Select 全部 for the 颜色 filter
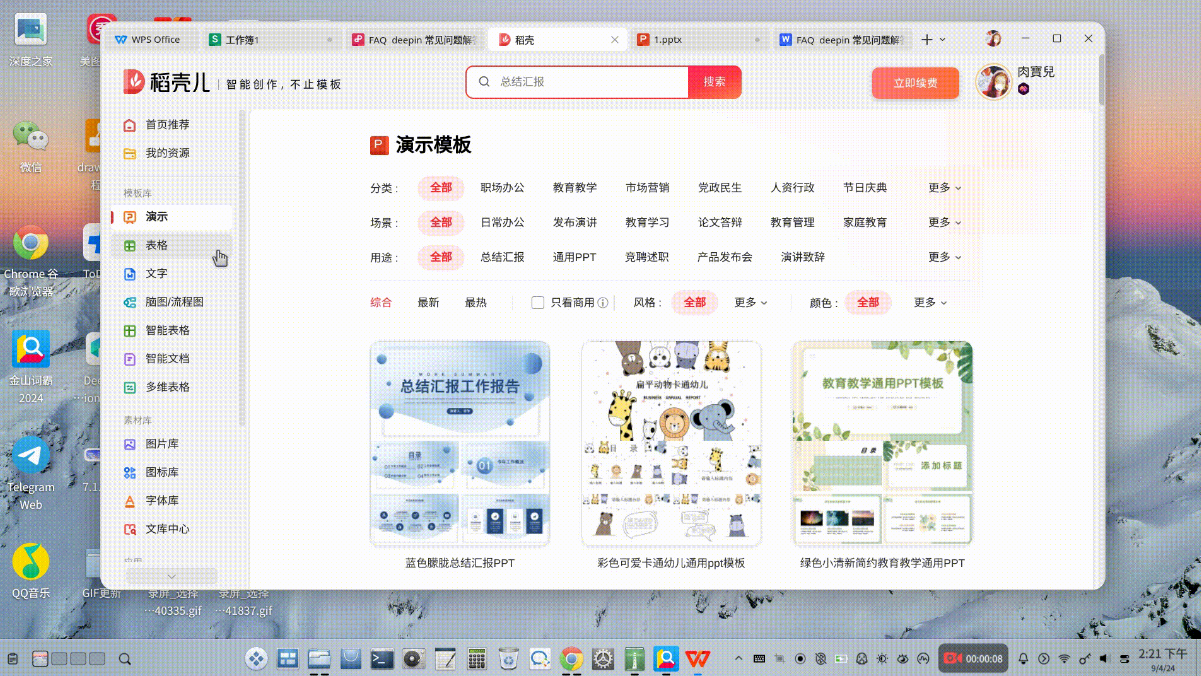1201x676 pixels. point(867,302)
